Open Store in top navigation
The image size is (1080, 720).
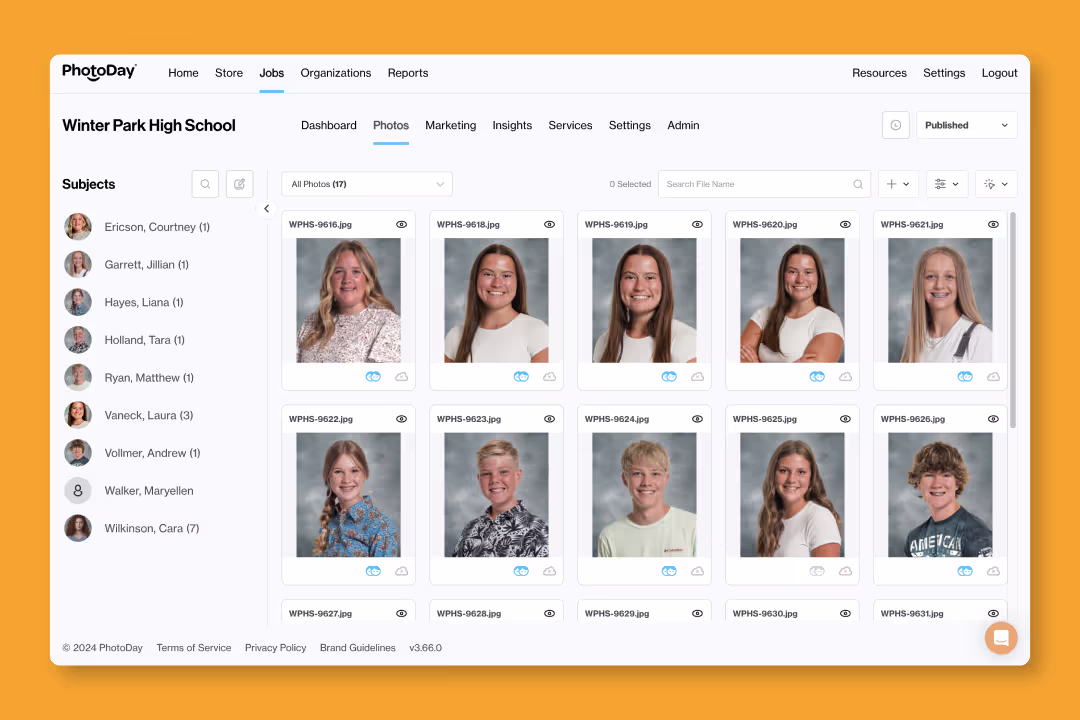[x=229, y=73]
